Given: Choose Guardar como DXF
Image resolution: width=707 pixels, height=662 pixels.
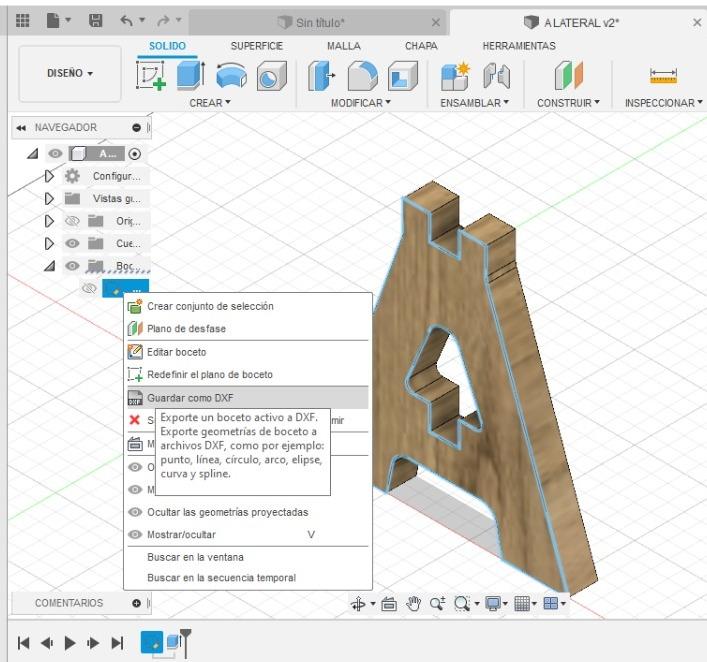Looking at the screenshot, I should pyautogui.click(x=248, y=398).
